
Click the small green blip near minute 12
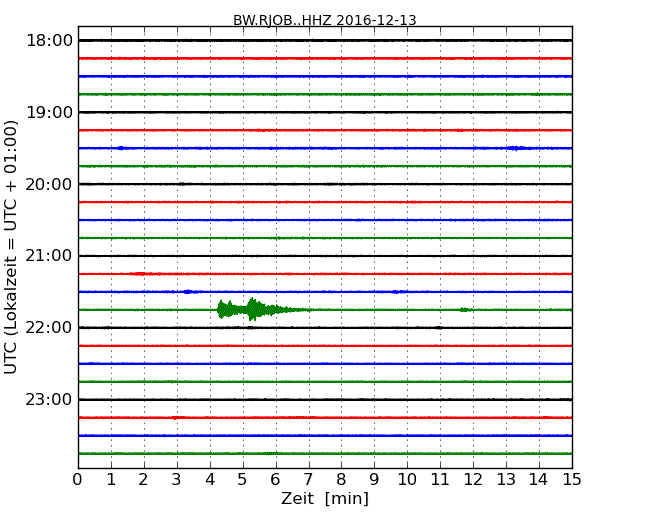coord(464,309)
